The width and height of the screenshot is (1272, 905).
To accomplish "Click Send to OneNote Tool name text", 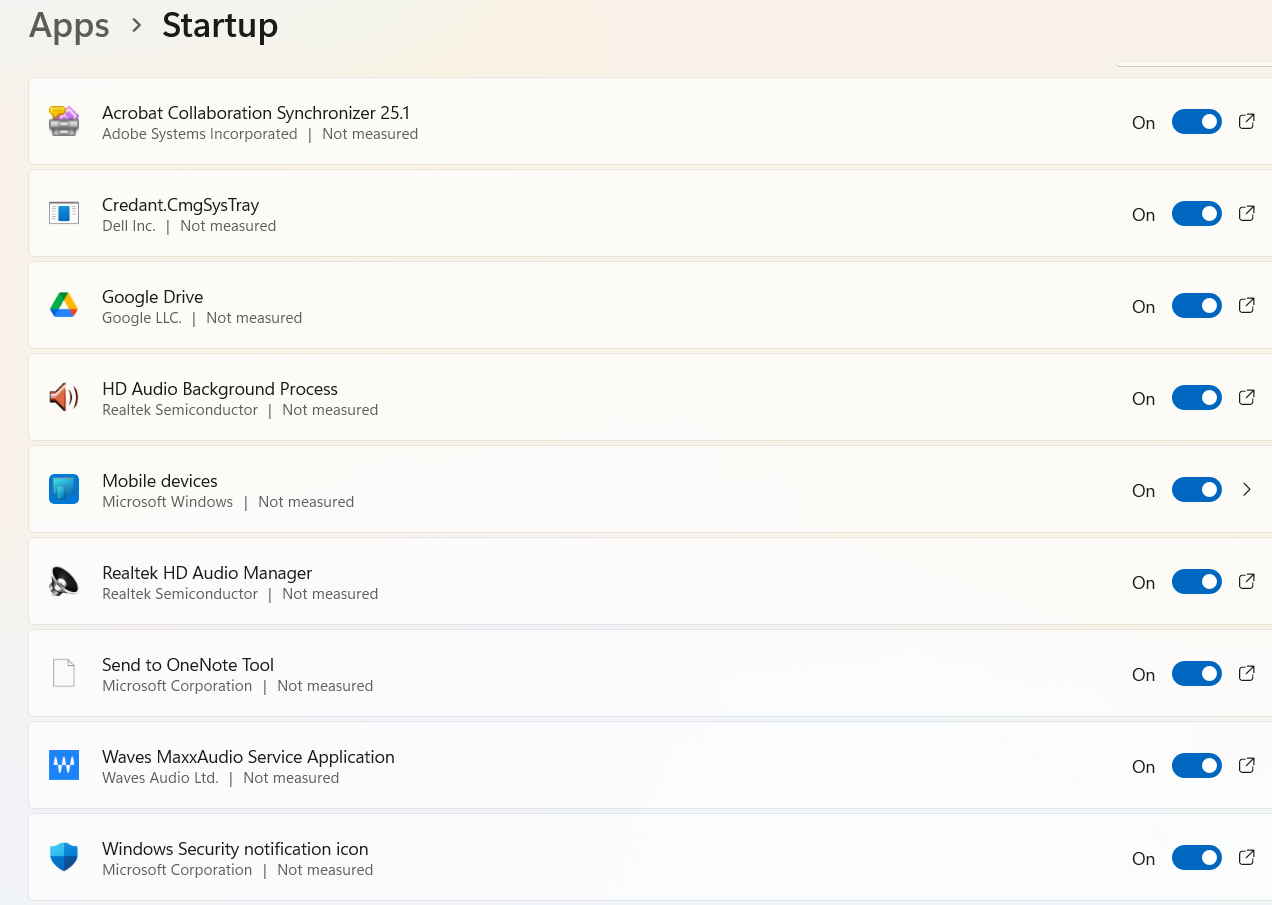I will point(188,665).
